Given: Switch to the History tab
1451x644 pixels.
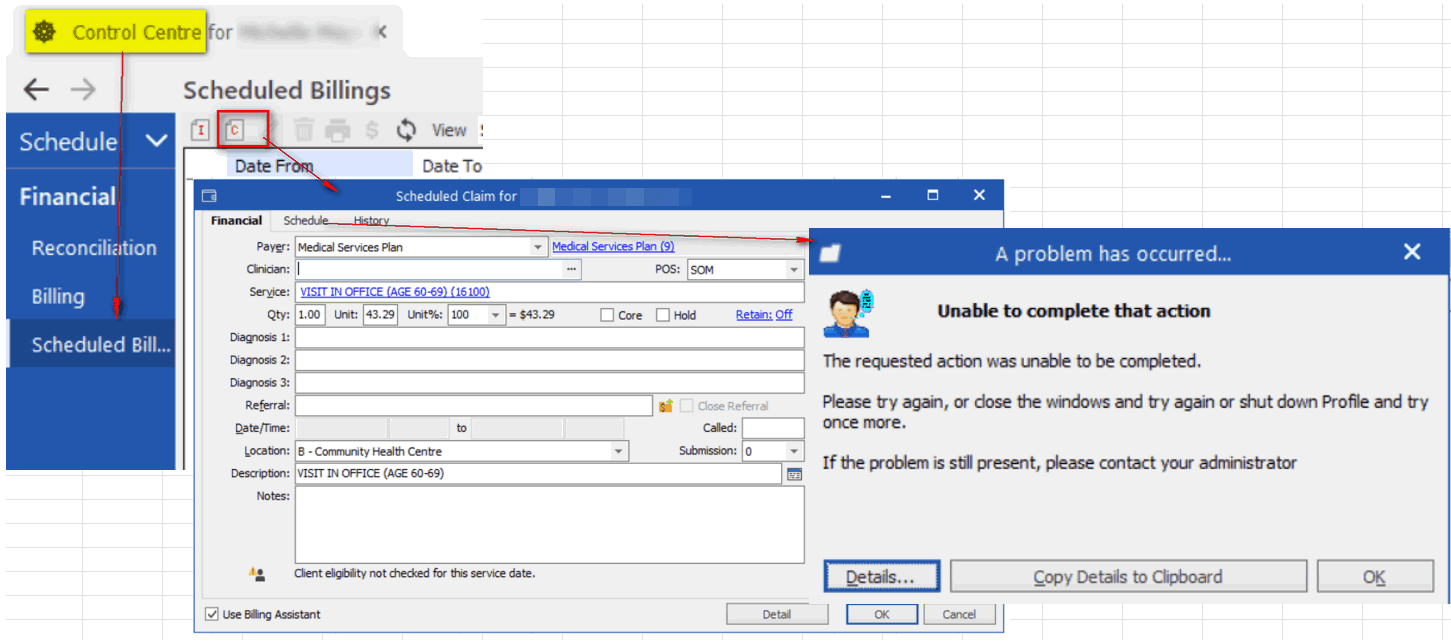Looking at the screenshot, I should (x=371, y=220).
